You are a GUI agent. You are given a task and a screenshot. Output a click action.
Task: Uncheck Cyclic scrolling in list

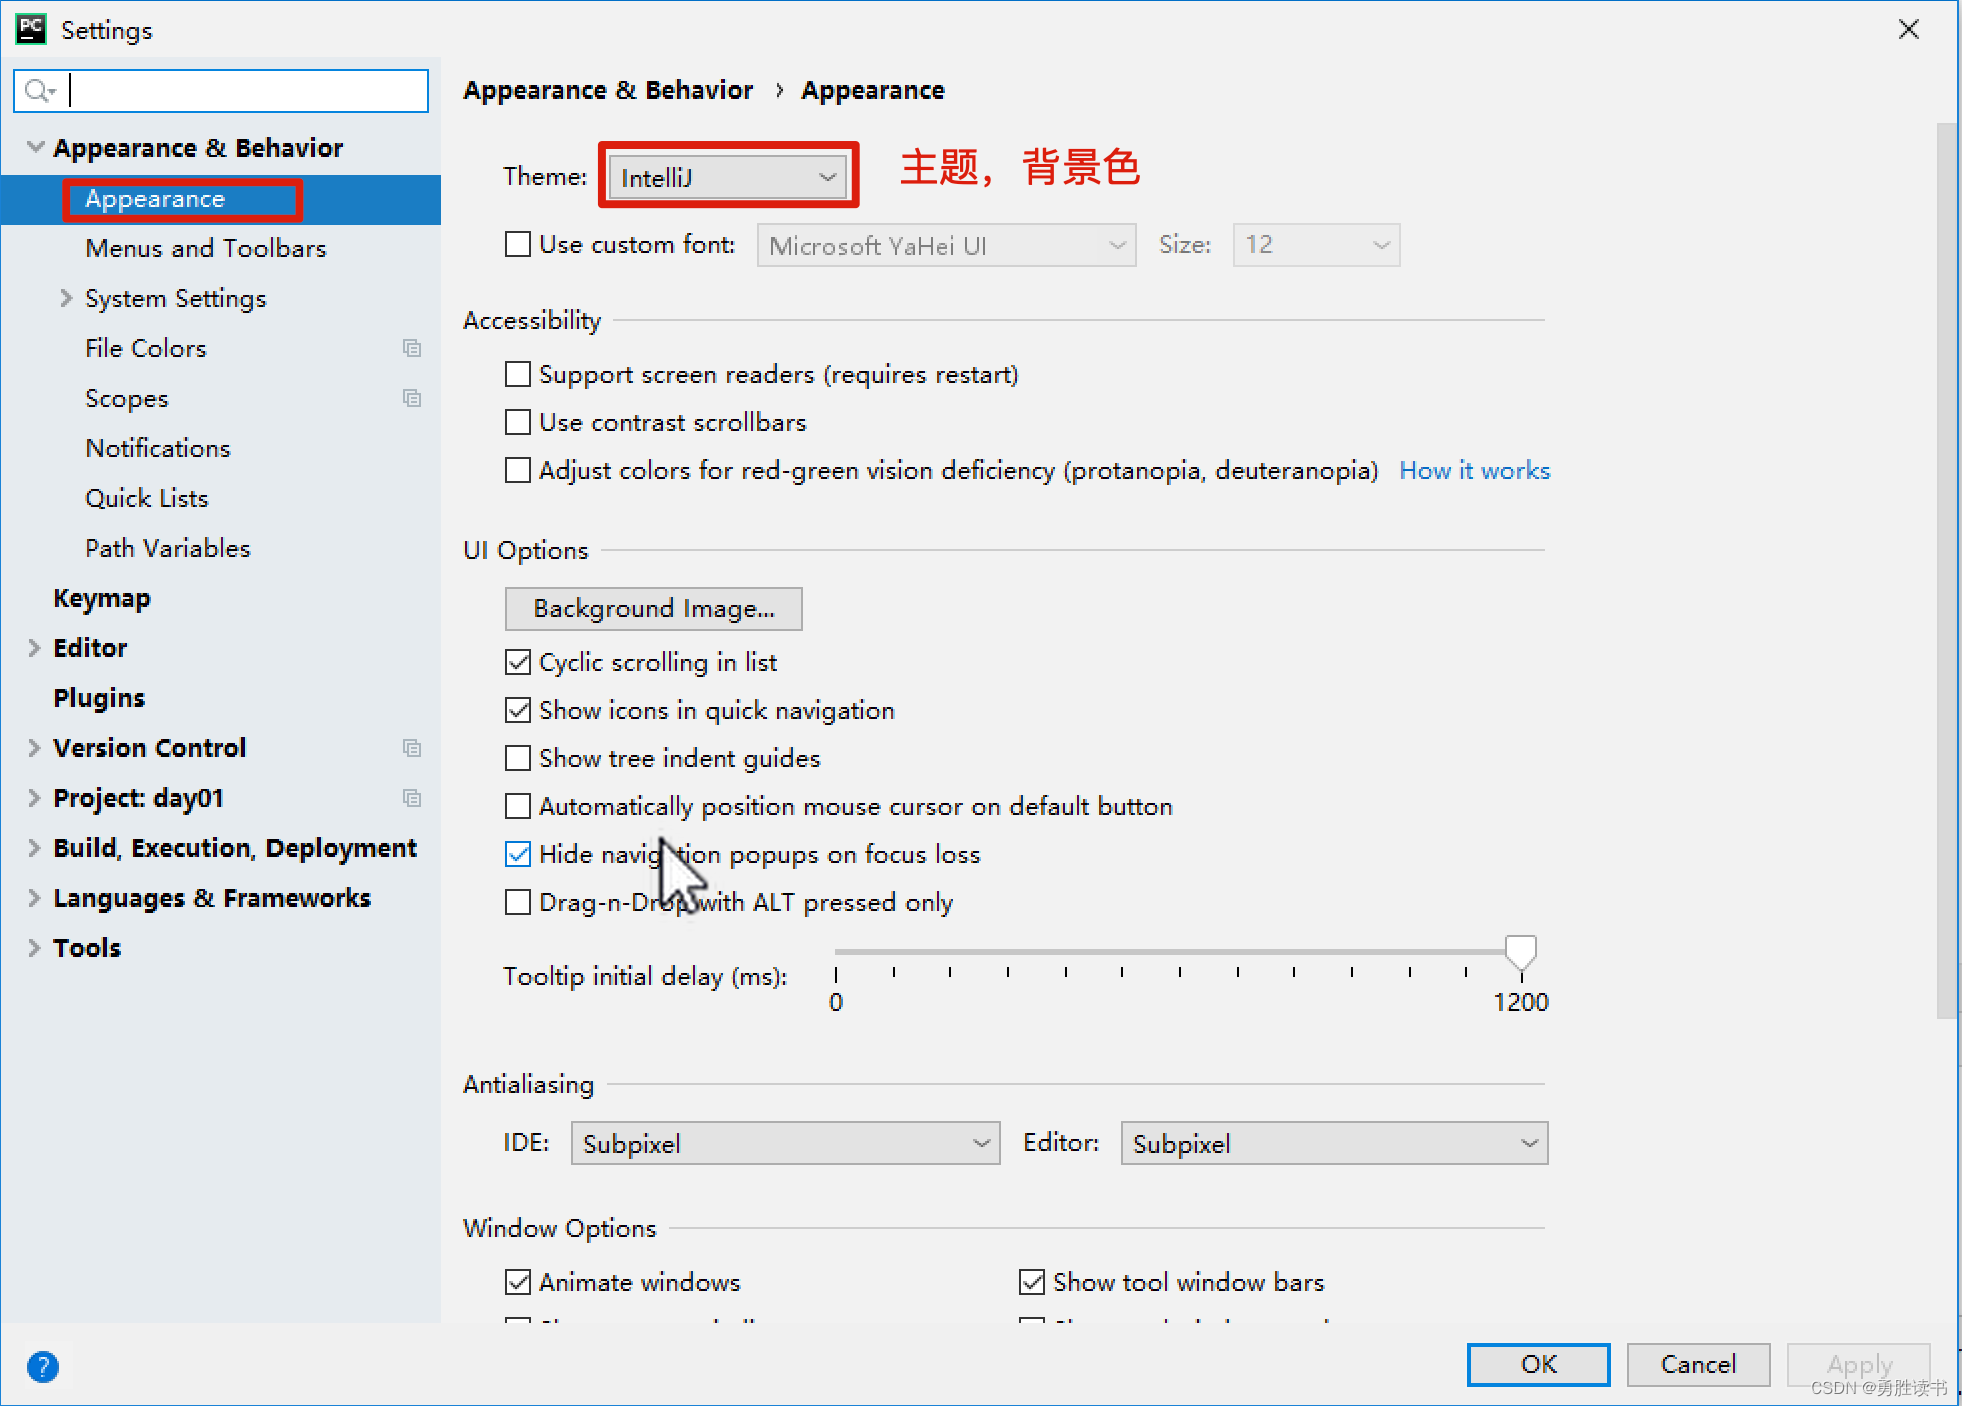[518, 662]
